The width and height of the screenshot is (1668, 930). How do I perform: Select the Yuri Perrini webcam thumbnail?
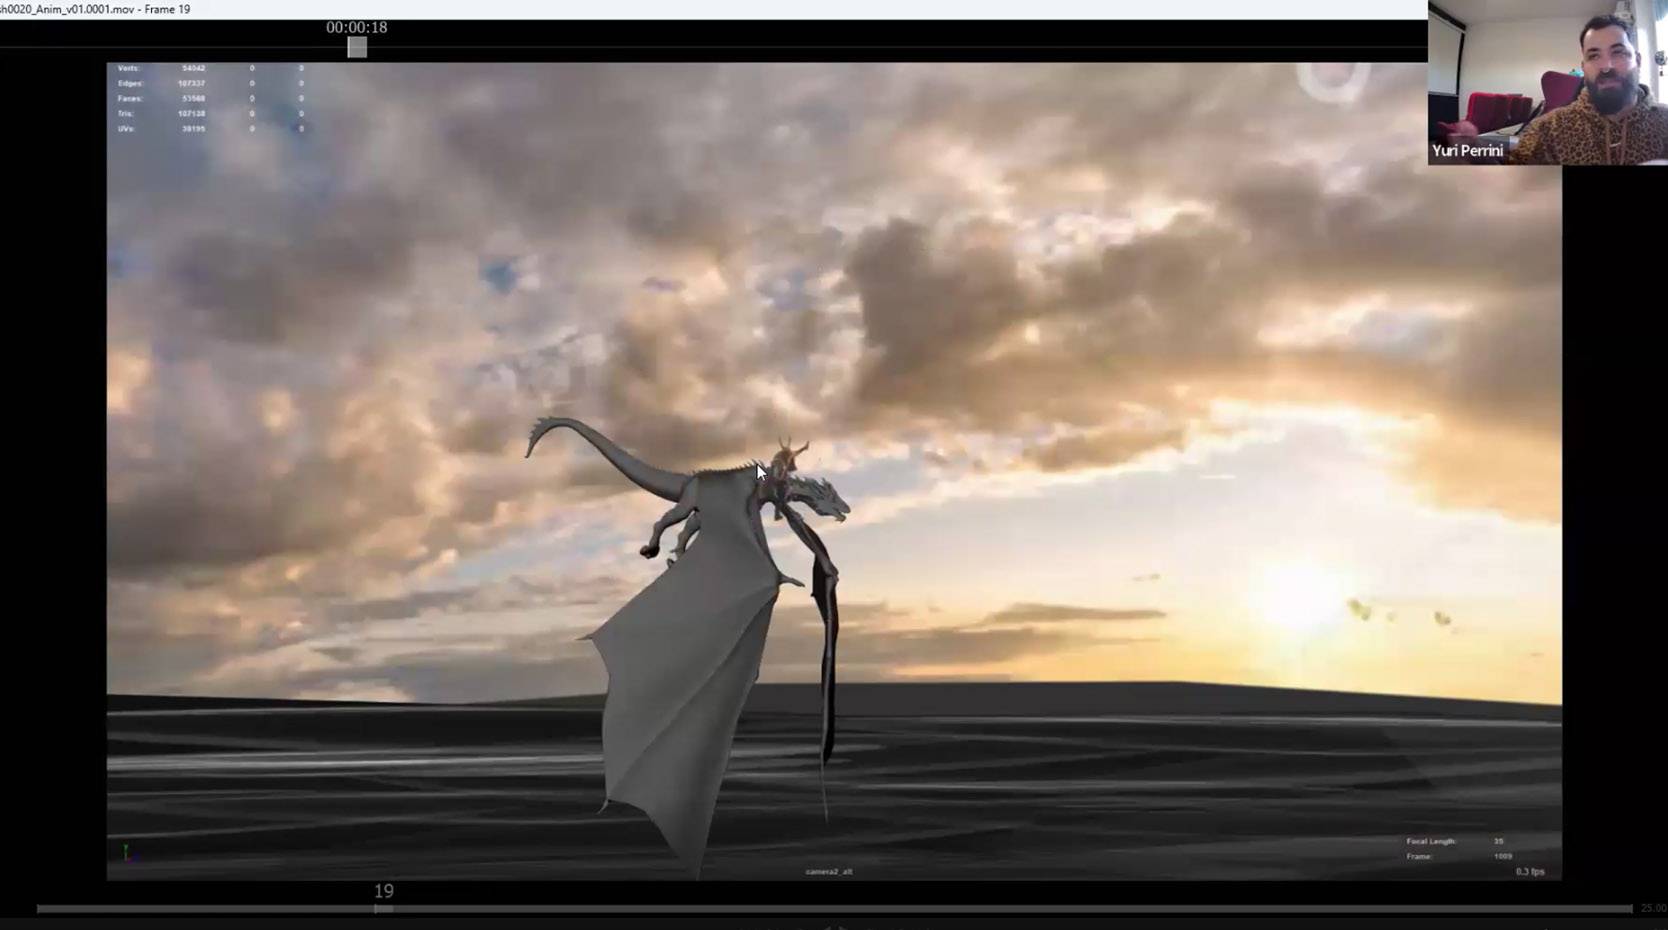[1547, 82]
